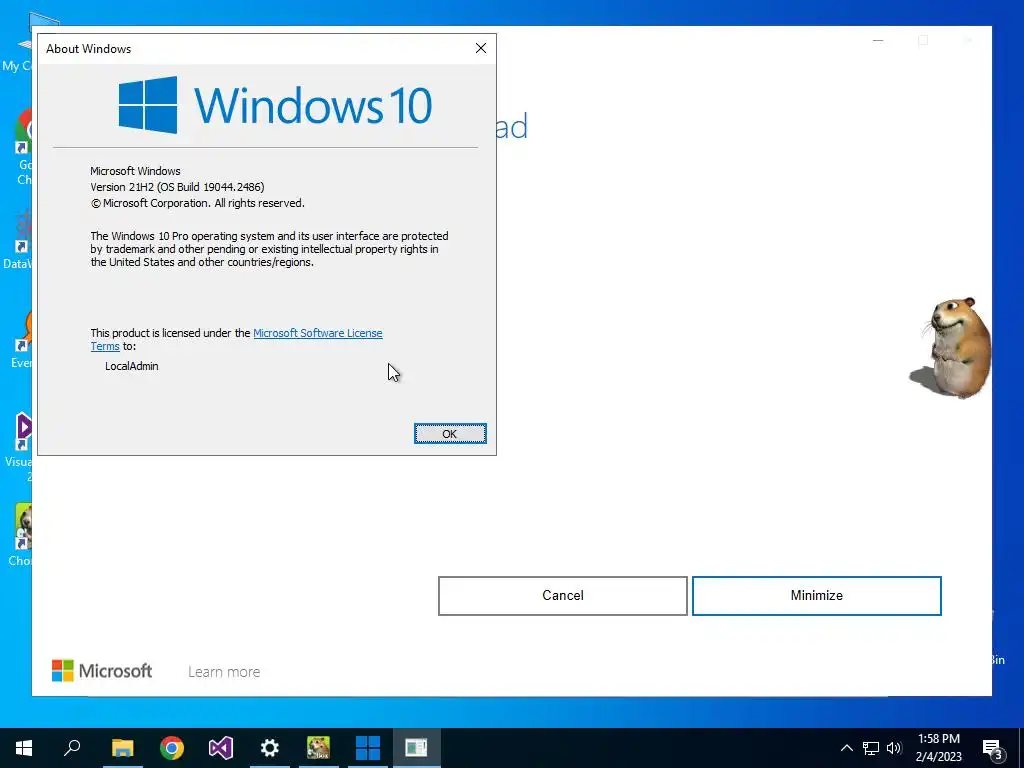This screenshot has width=1024, height=768.
Task: Select the About Windows taskbar item
Action: [x=417, y=748]
